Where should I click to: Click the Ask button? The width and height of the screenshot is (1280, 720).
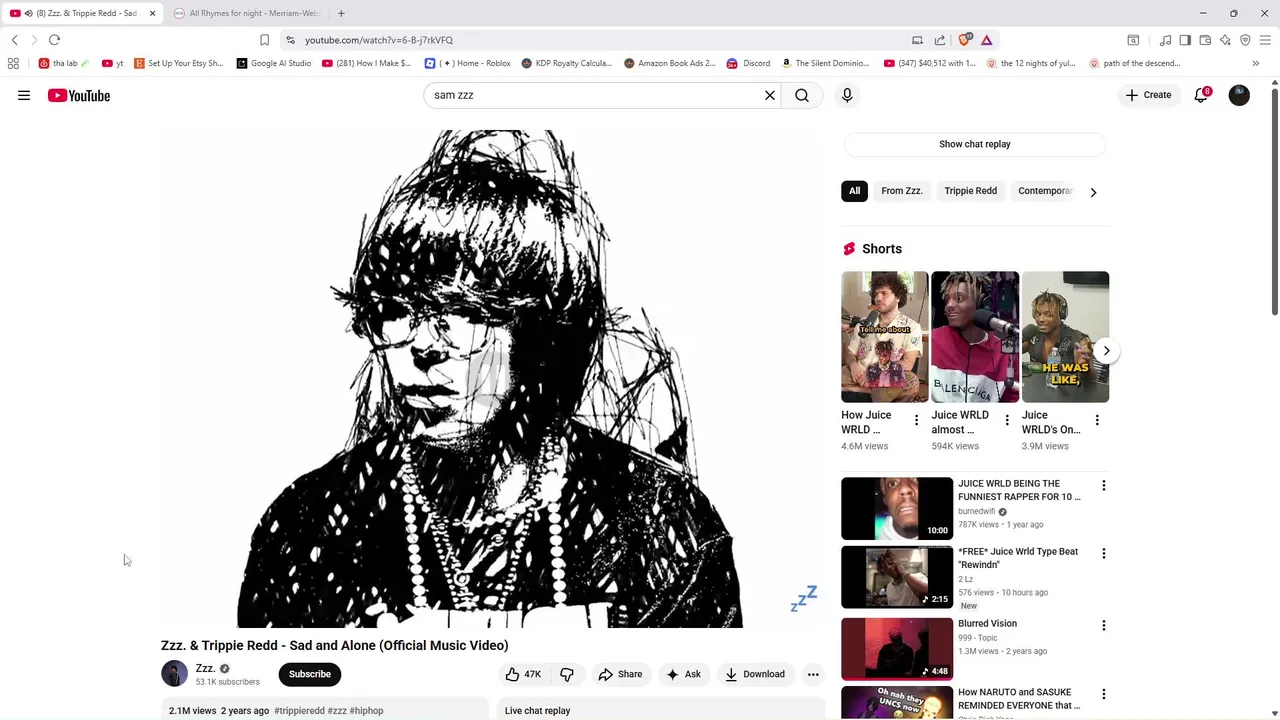[x=683, y=674]
